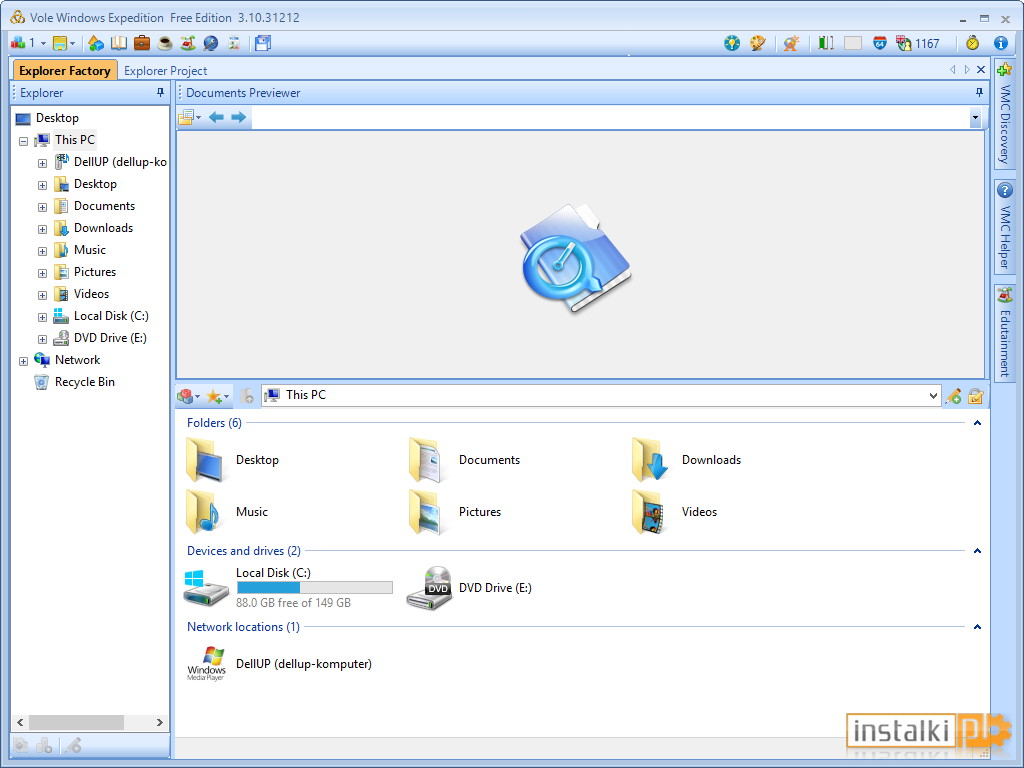Click the briefcase icon in the toolbar
The image size is (1024, 768).
(142, 43)
